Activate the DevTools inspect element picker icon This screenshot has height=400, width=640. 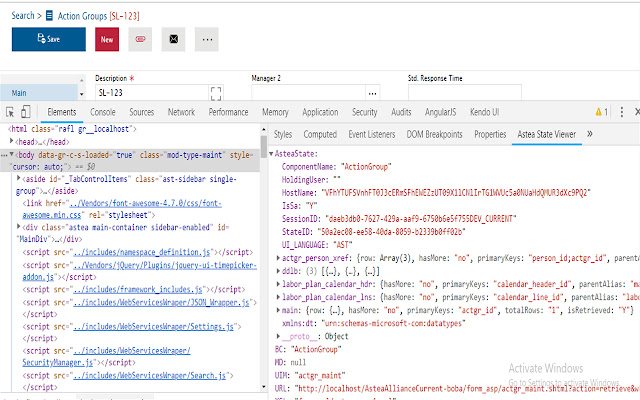click(x=10, y=112)
